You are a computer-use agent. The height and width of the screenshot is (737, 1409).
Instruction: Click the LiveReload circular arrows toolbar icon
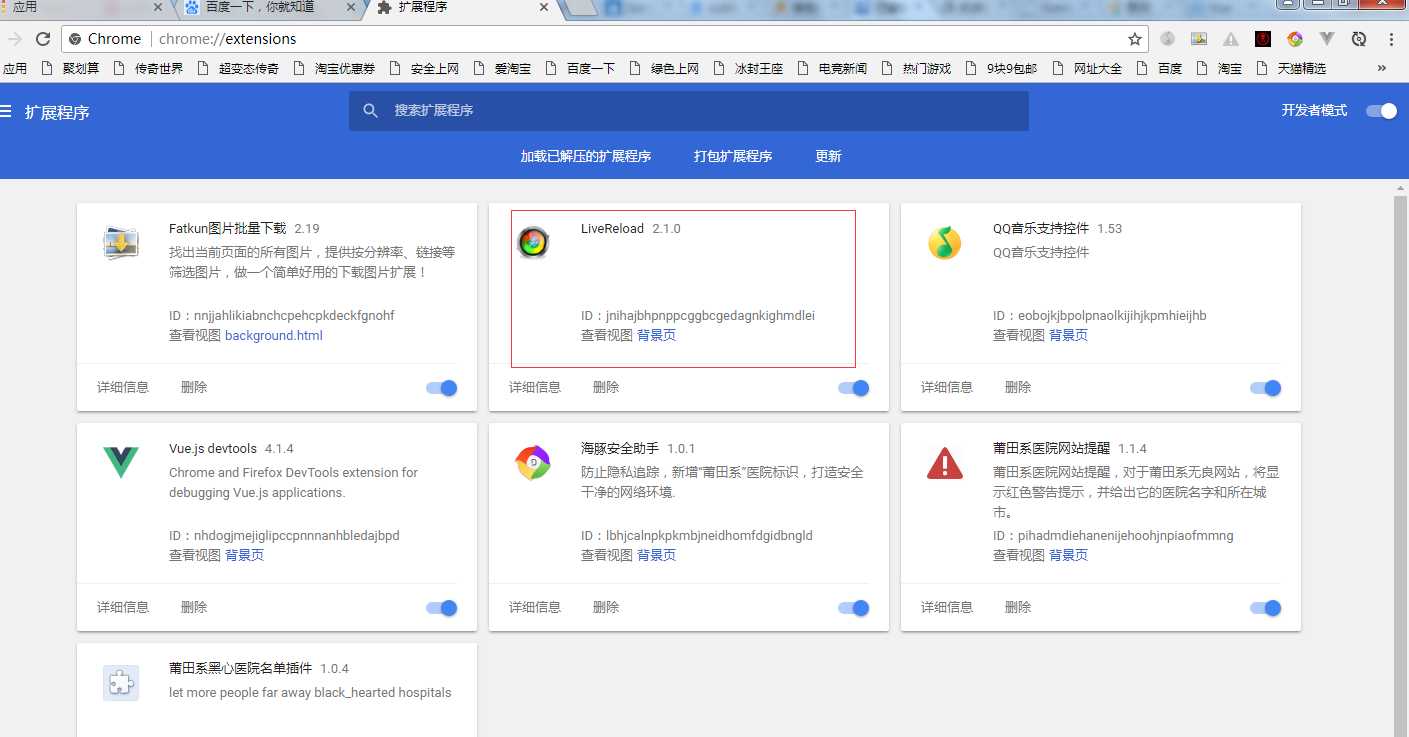(1358, 39)
